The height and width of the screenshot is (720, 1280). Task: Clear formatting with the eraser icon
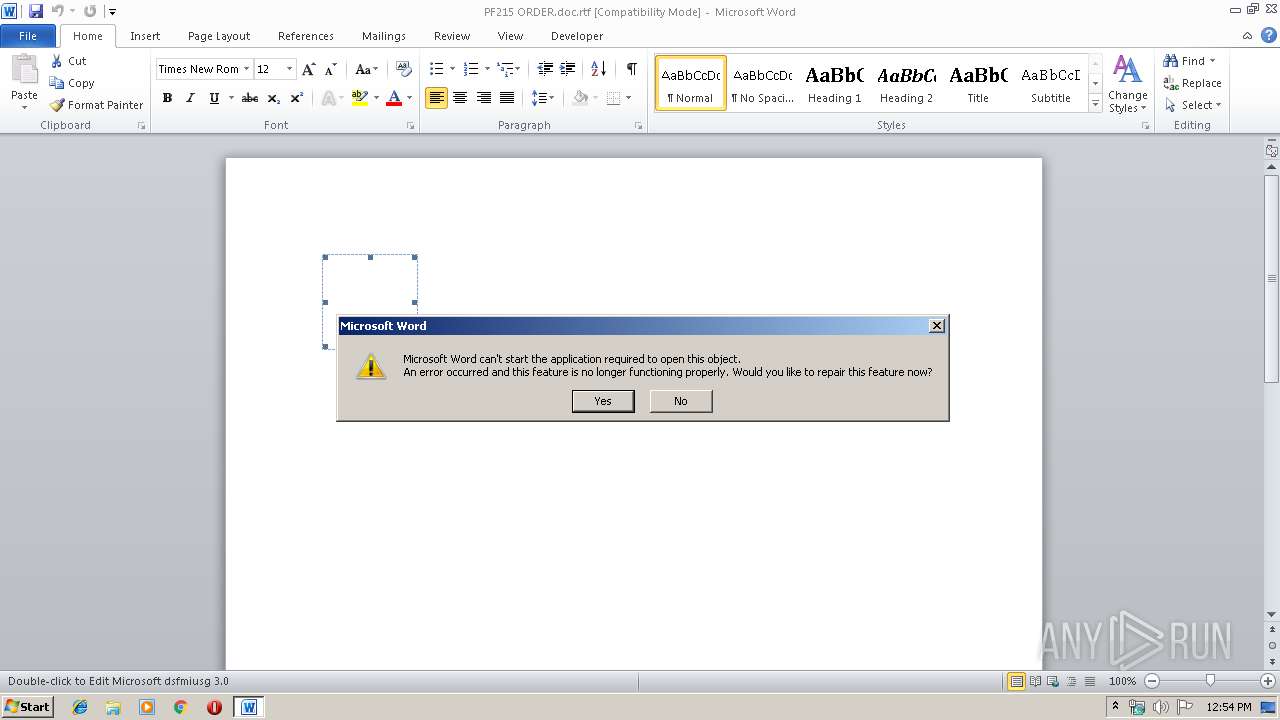pyautogui.click(x=404, y=69)
